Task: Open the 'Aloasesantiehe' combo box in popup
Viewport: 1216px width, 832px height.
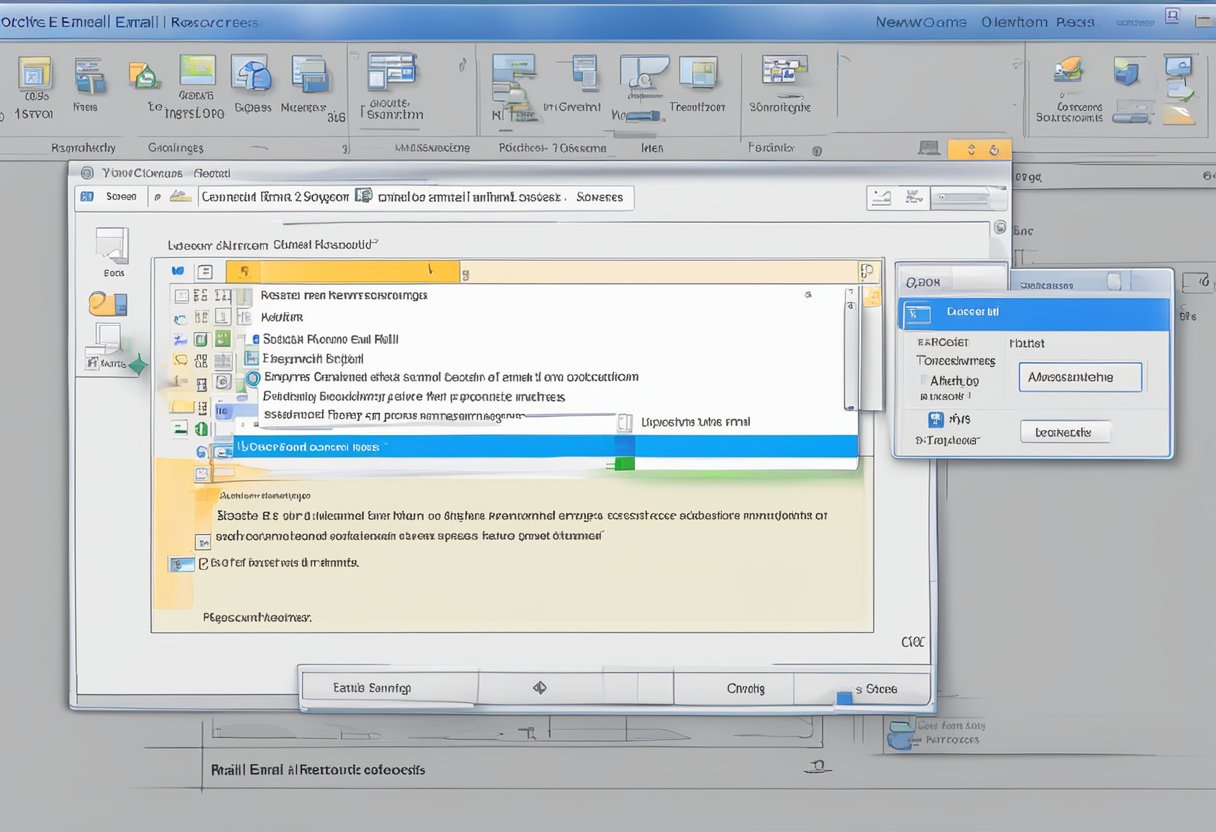Action: click(1080, 377)
